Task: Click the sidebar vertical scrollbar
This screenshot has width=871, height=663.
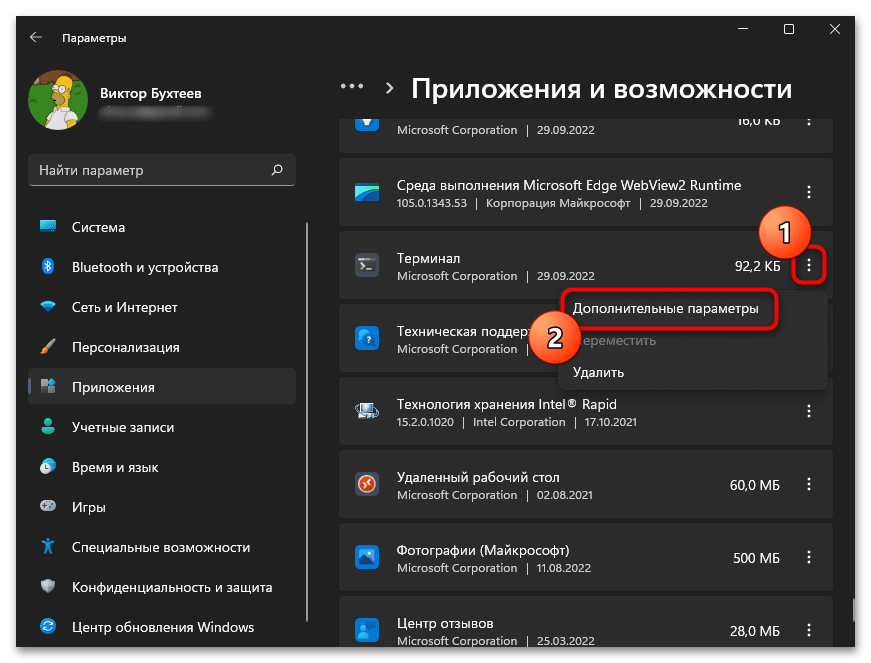Action: (x=307, y=422)
